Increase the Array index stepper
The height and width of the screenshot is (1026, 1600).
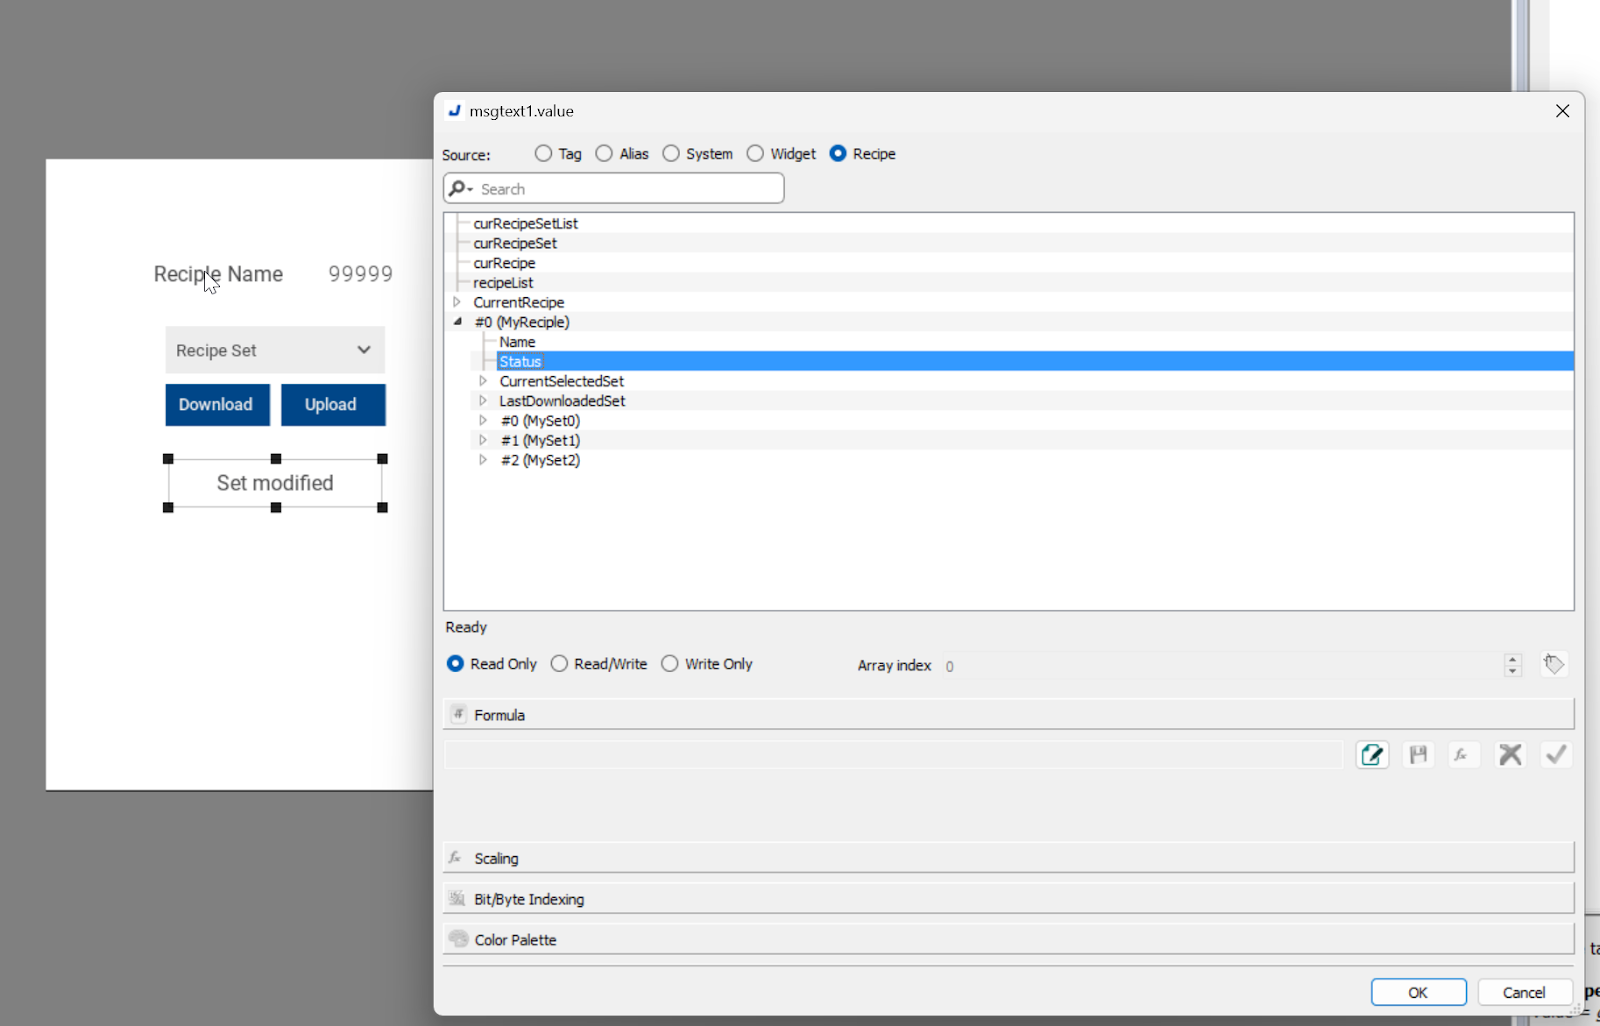click(1512, 659)
